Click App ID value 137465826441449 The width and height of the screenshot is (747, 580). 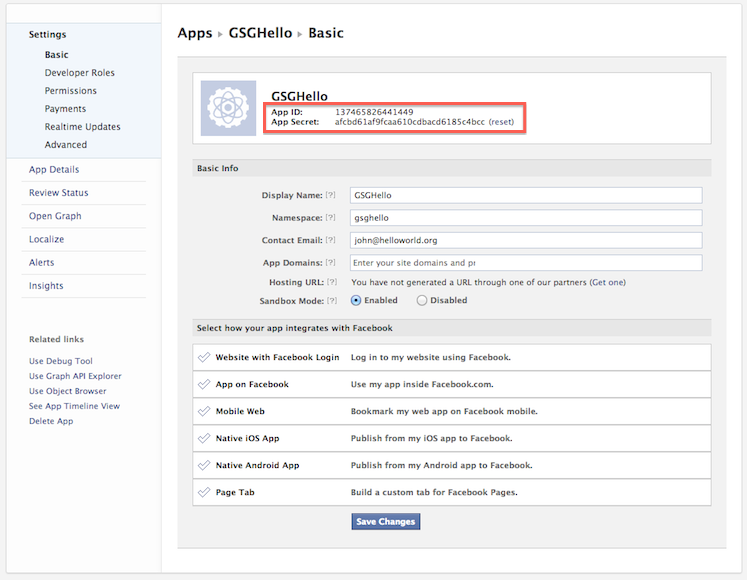tap(374, 112)
